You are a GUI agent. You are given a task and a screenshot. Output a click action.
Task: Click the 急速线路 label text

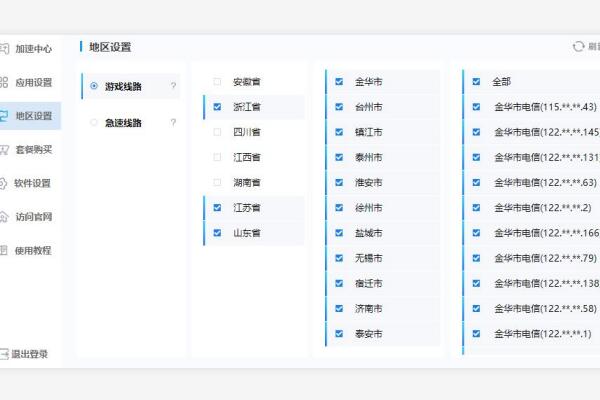123,123
